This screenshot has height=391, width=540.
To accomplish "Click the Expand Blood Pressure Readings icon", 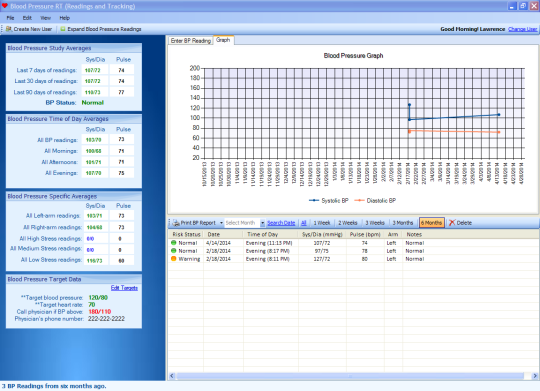I will 63,29.
